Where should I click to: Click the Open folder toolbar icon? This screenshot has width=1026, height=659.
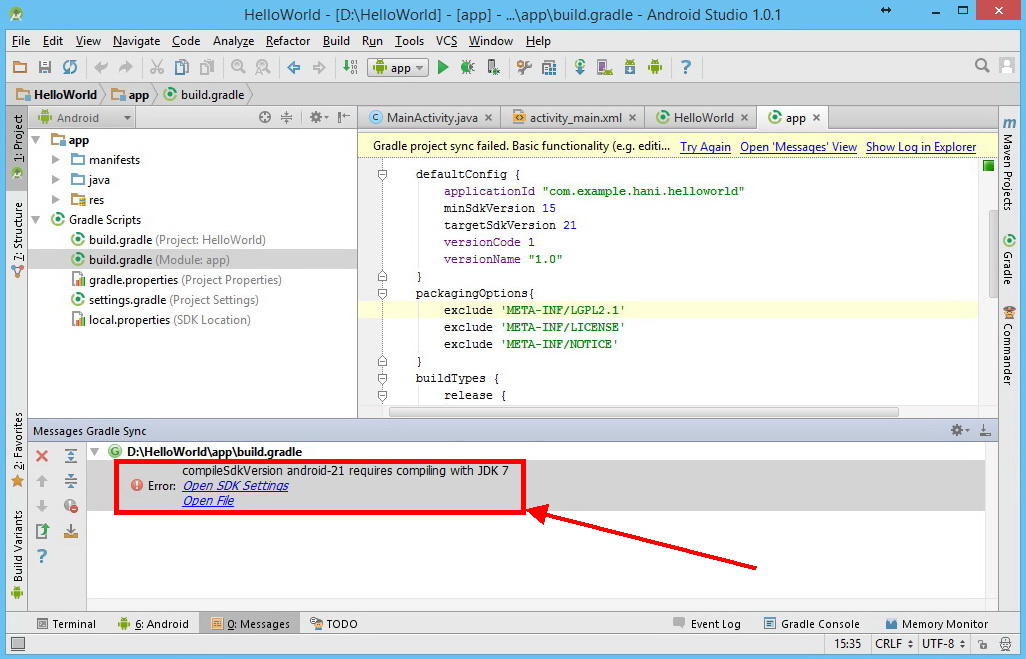[20, 67]
